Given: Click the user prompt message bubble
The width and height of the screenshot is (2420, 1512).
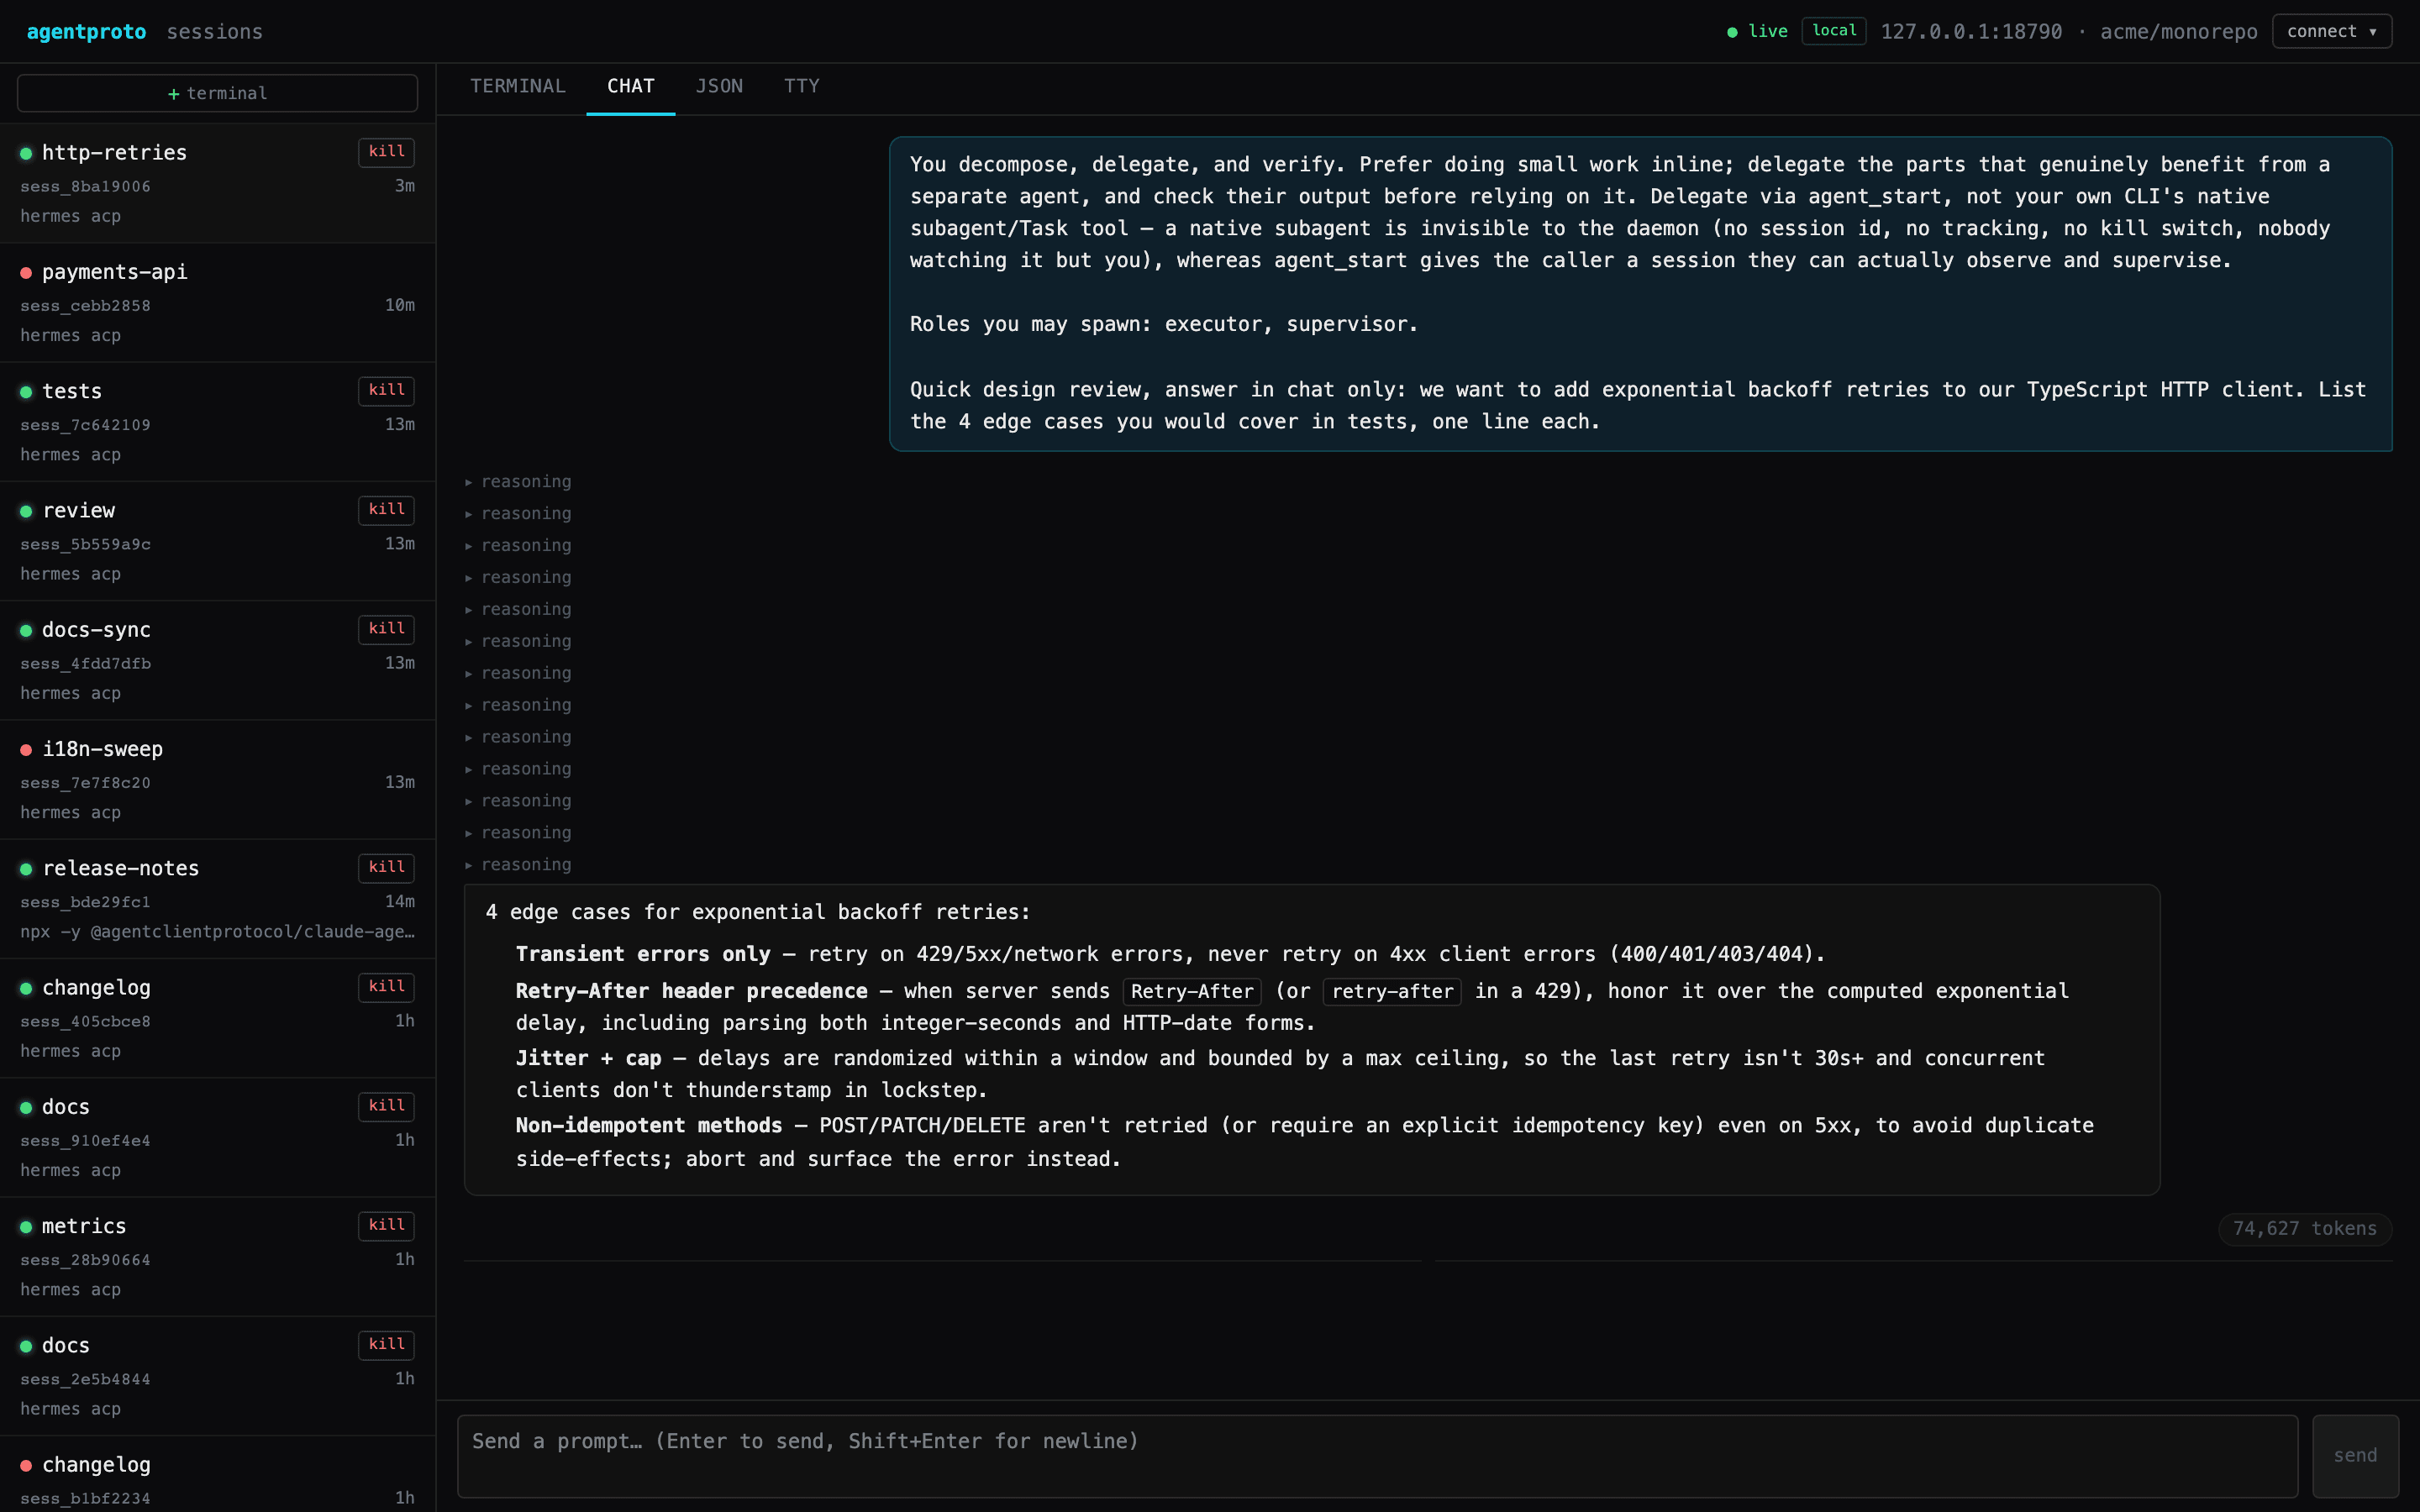Looking at the screenshot, I should tap(1640, 294).
